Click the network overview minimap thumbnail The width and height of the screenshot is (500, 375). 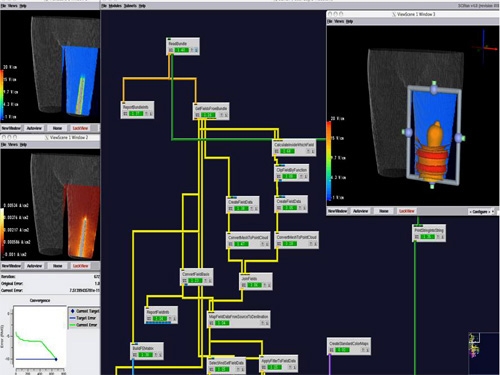(x=483, y=353)
